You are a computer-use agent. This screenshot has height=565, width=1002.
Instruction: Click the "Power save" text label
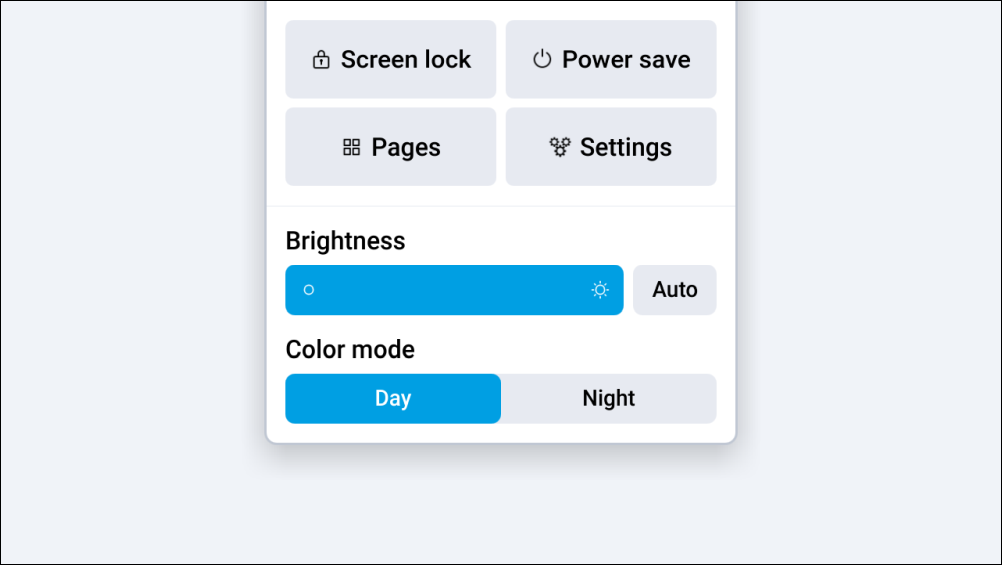click(626, 60)
